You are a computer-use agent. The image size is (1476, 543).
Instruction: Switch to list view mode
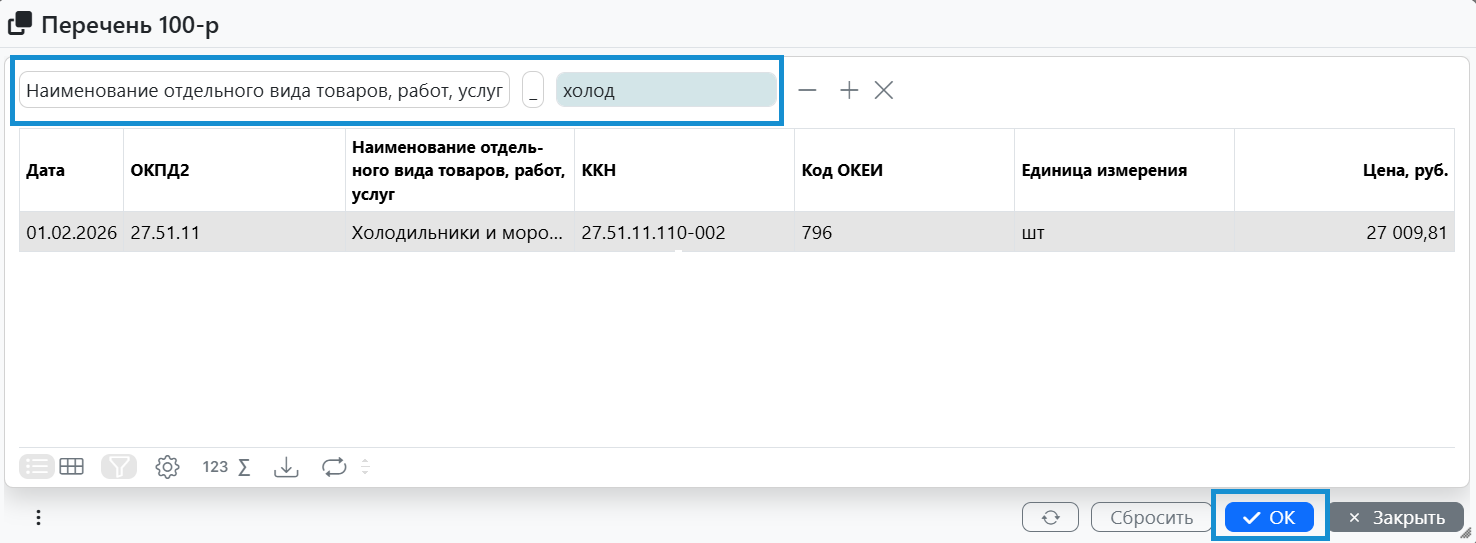coord(37,466)
